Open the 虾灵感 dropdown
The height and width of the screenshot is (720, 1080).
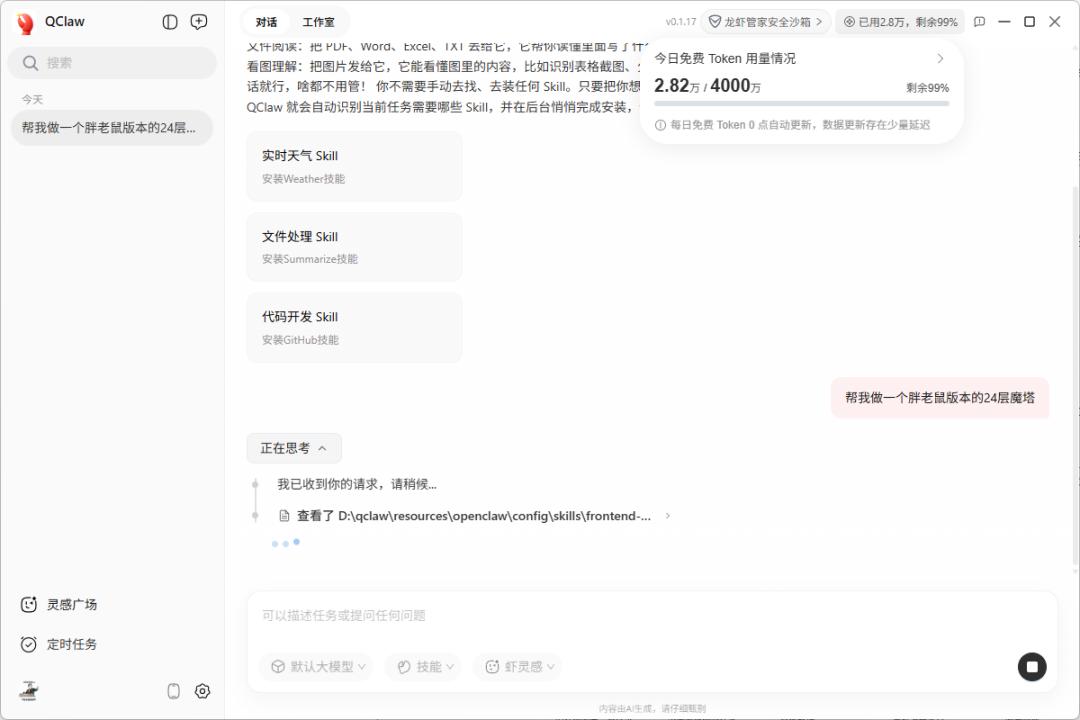(x=517, y=666)
